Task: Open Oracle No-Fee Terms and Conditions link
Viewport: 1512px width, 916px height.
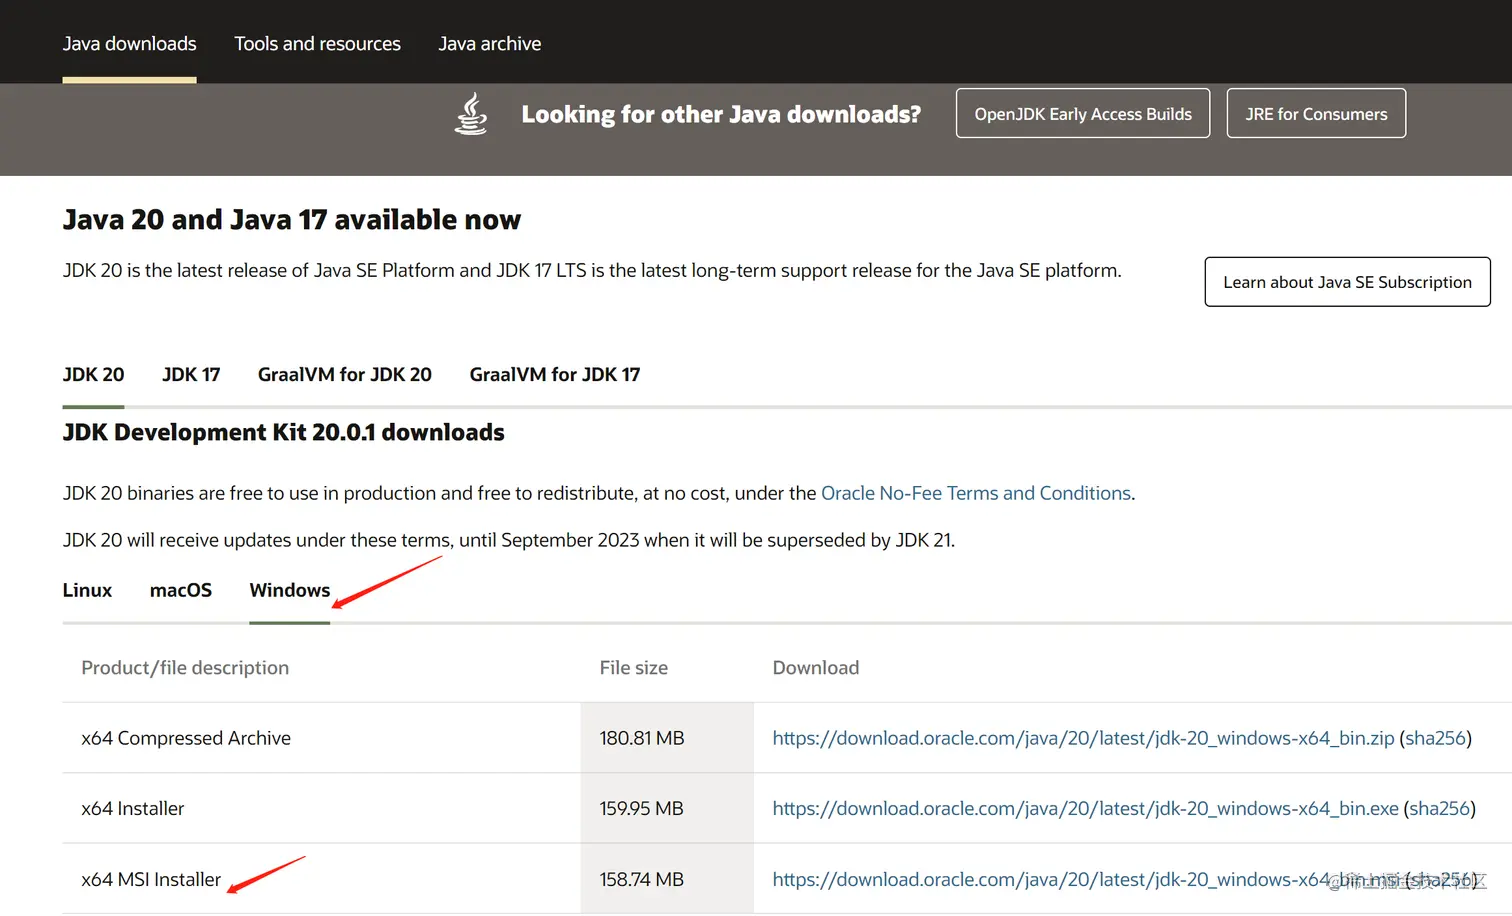Action: pyautogui.click(x=976, y=493)
